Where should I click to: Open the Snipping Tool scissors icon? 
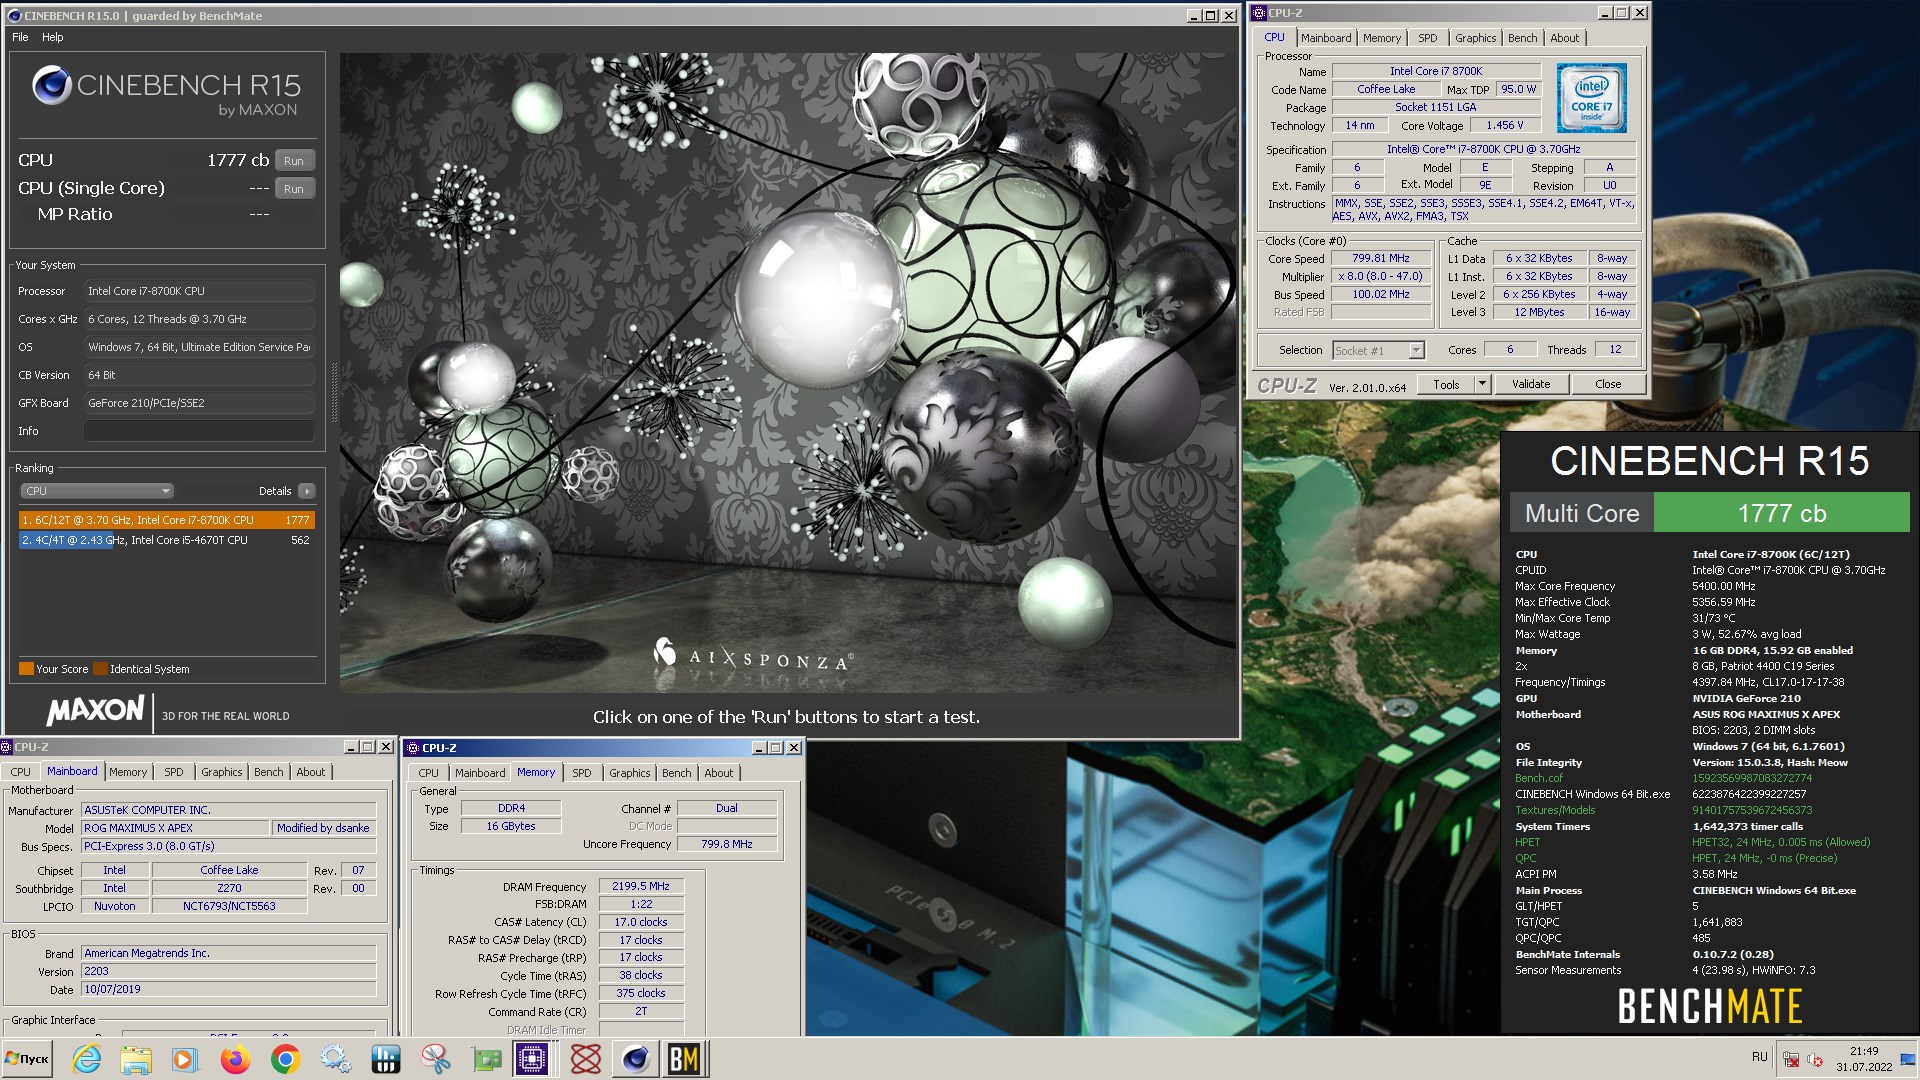[435, 1058]
